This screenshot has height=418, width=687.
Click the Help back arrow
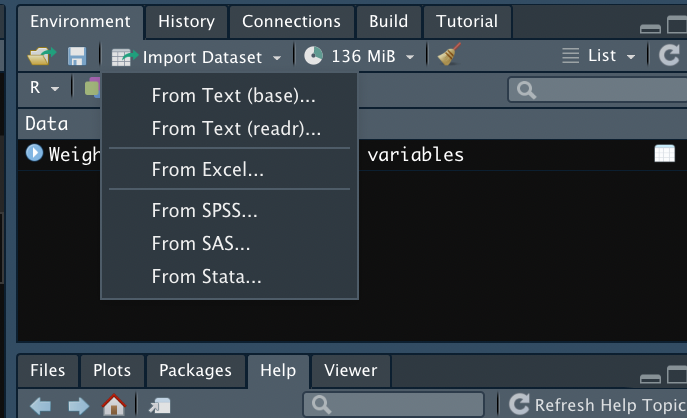point(41,405)
